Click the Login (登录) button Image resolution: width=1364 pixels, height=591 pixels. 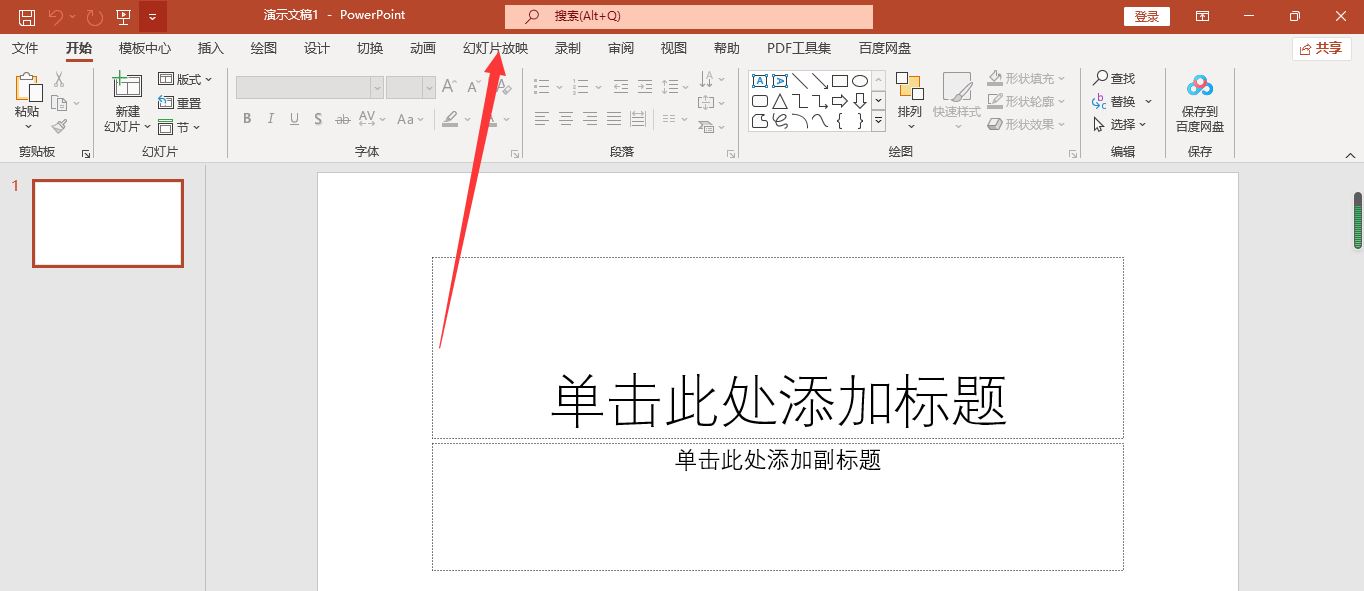(1147, 16)
